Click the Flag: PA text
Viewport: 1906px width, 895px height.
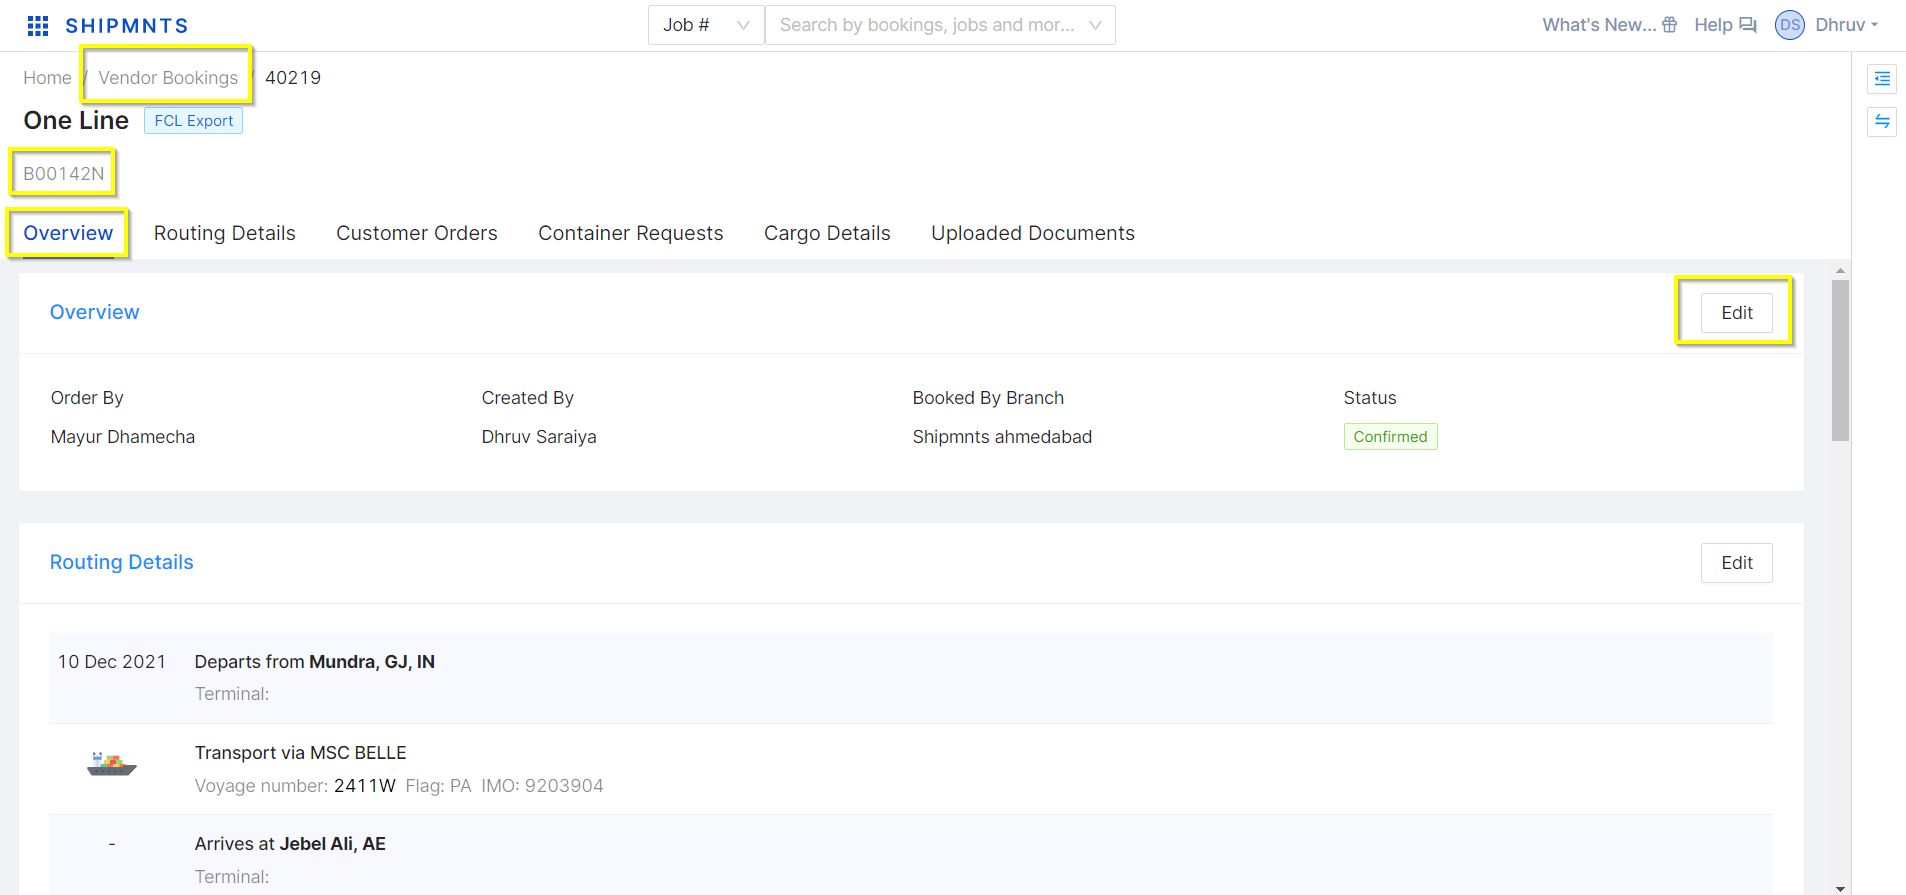[x=438, y=786]
